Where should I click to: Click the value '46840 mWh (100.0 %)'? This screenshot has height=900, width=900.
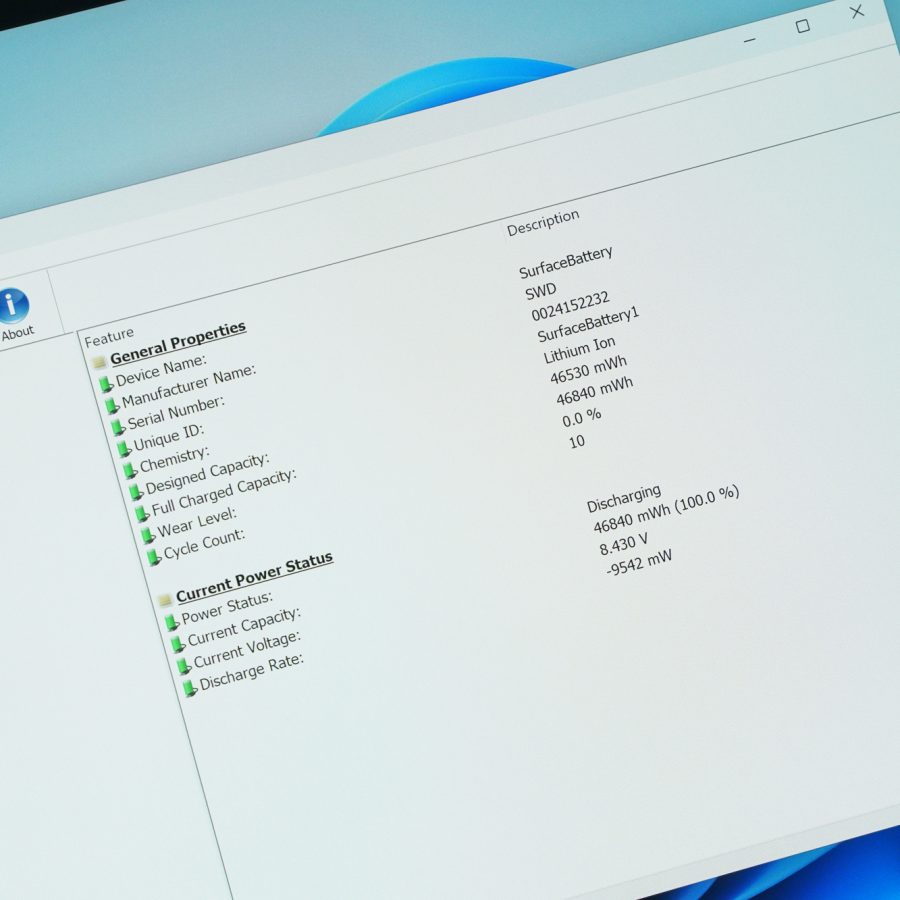click(666, 509)
